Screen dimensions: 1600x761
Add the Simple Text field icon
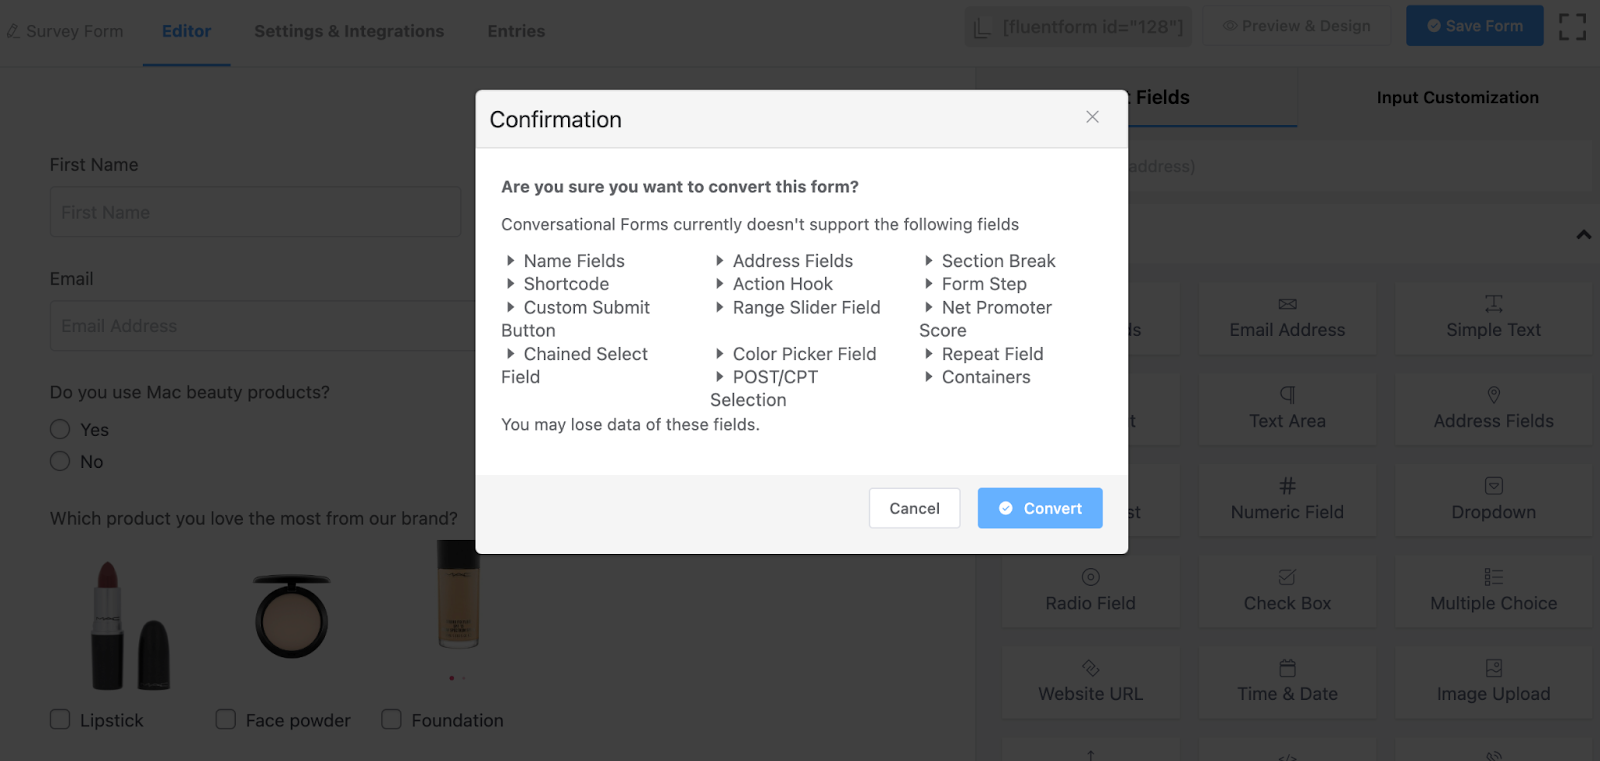tap(1493, 303)
